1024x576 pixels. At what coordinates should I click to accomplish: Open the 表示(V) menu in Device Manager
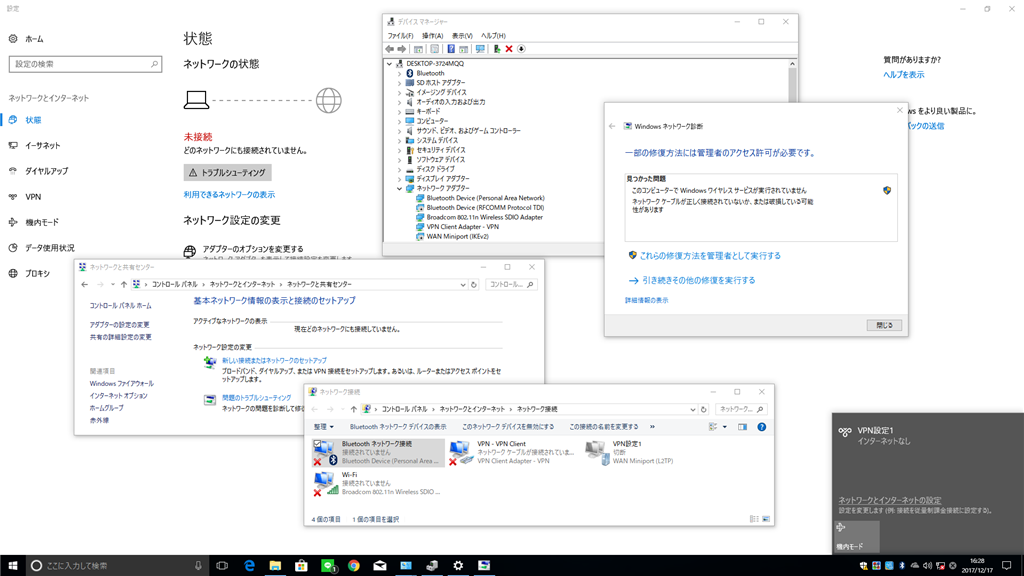(462, 36)
